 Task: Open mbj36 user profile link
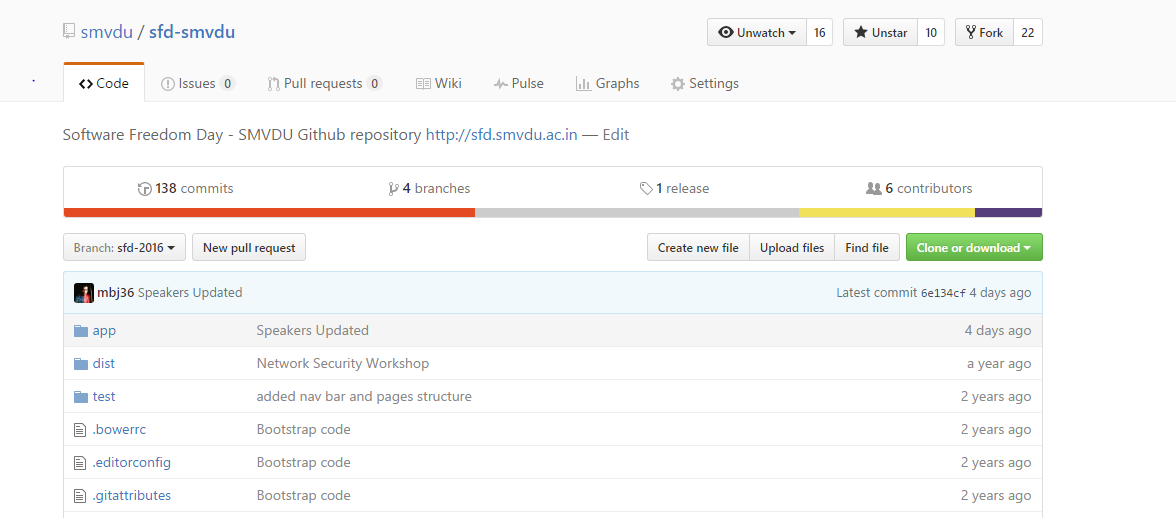point(116,293)
